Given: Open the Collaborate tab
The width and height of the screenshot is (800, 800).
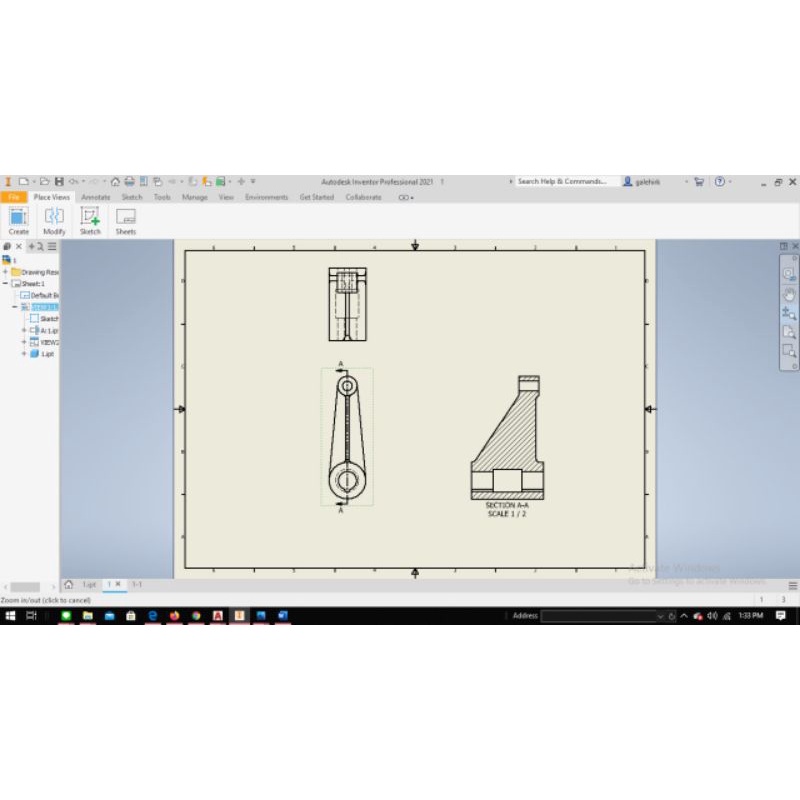Looking at the screenshot, I should tap(363, 197).
